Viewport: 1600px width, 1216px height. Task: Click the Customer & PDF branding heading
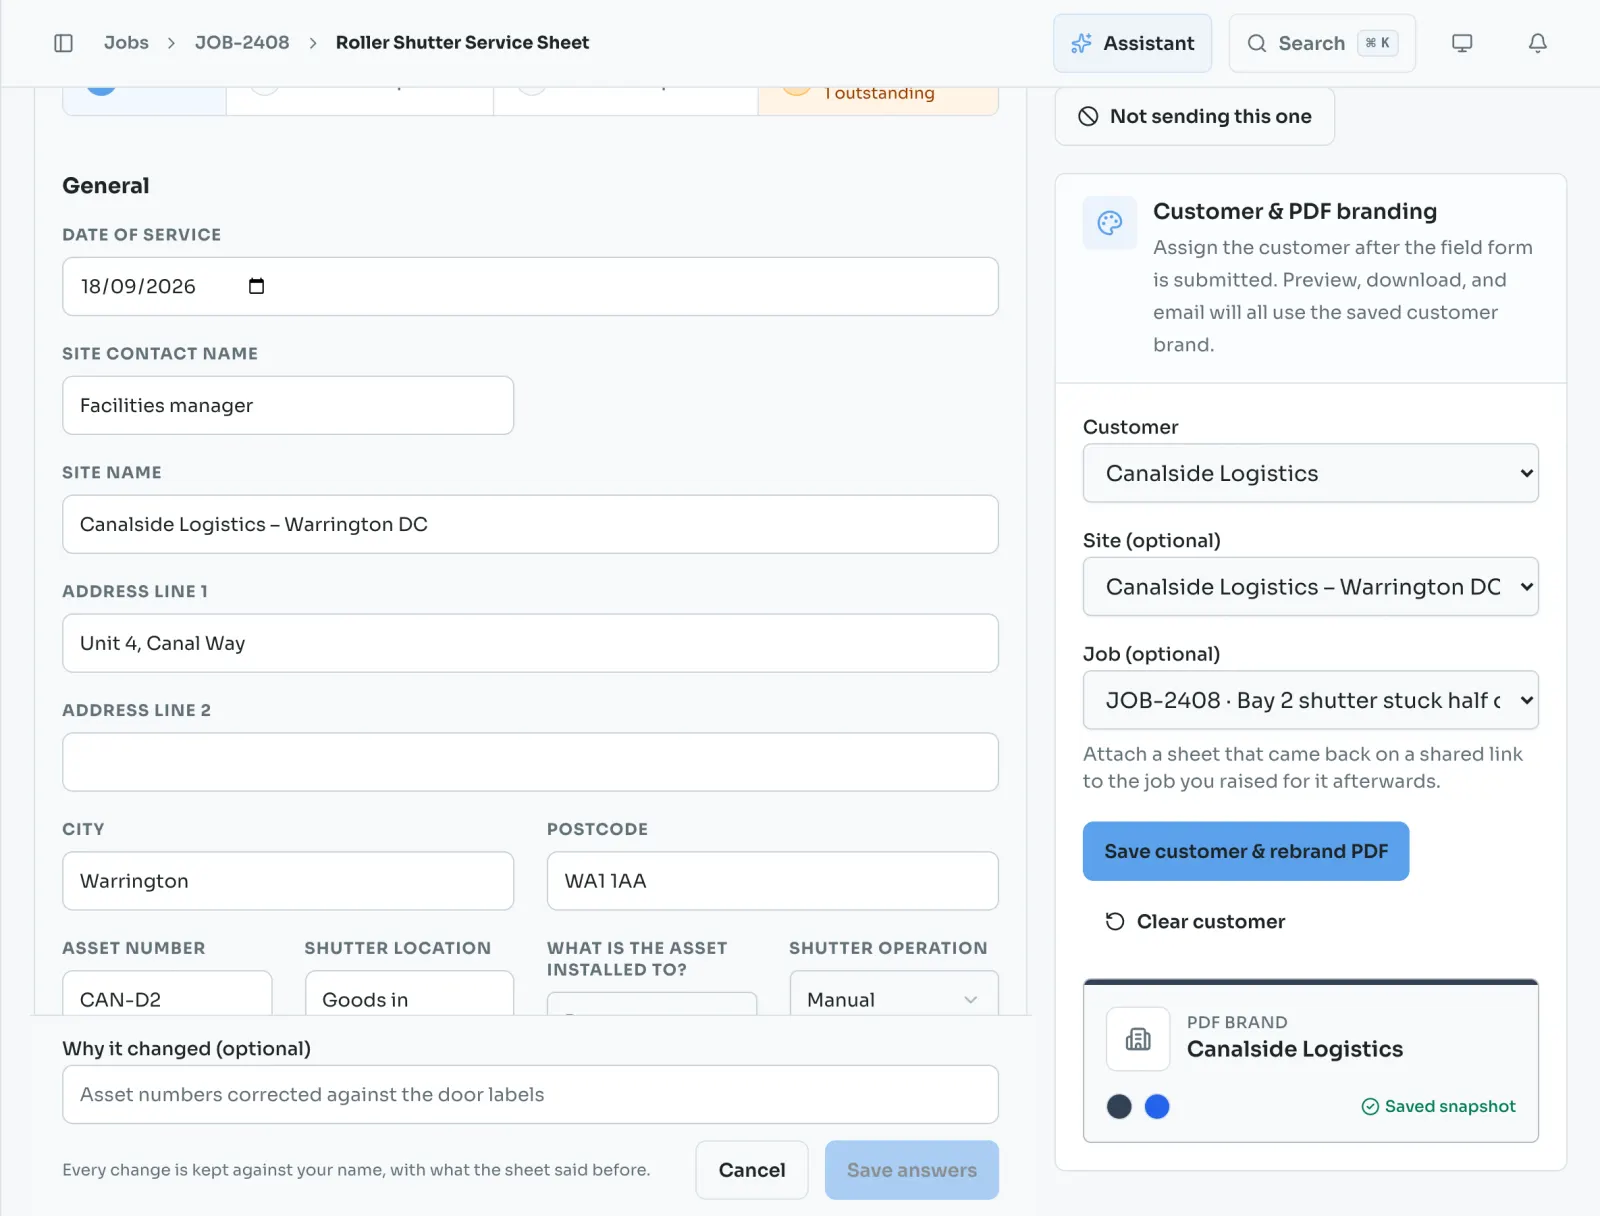click(1295, 211)
